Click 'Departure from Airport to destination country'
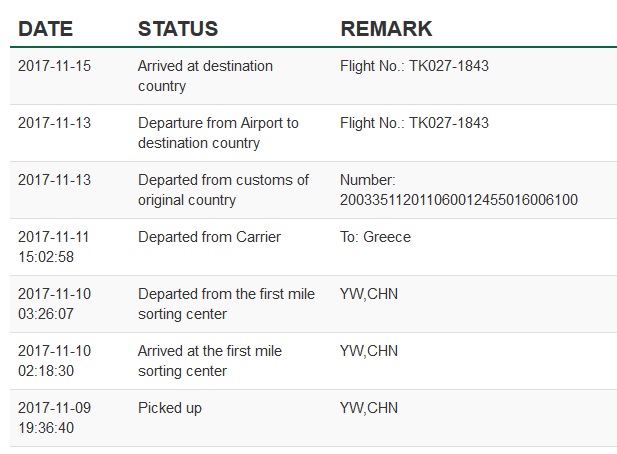Viewport: 617px width, 454px height. [218, 133]
